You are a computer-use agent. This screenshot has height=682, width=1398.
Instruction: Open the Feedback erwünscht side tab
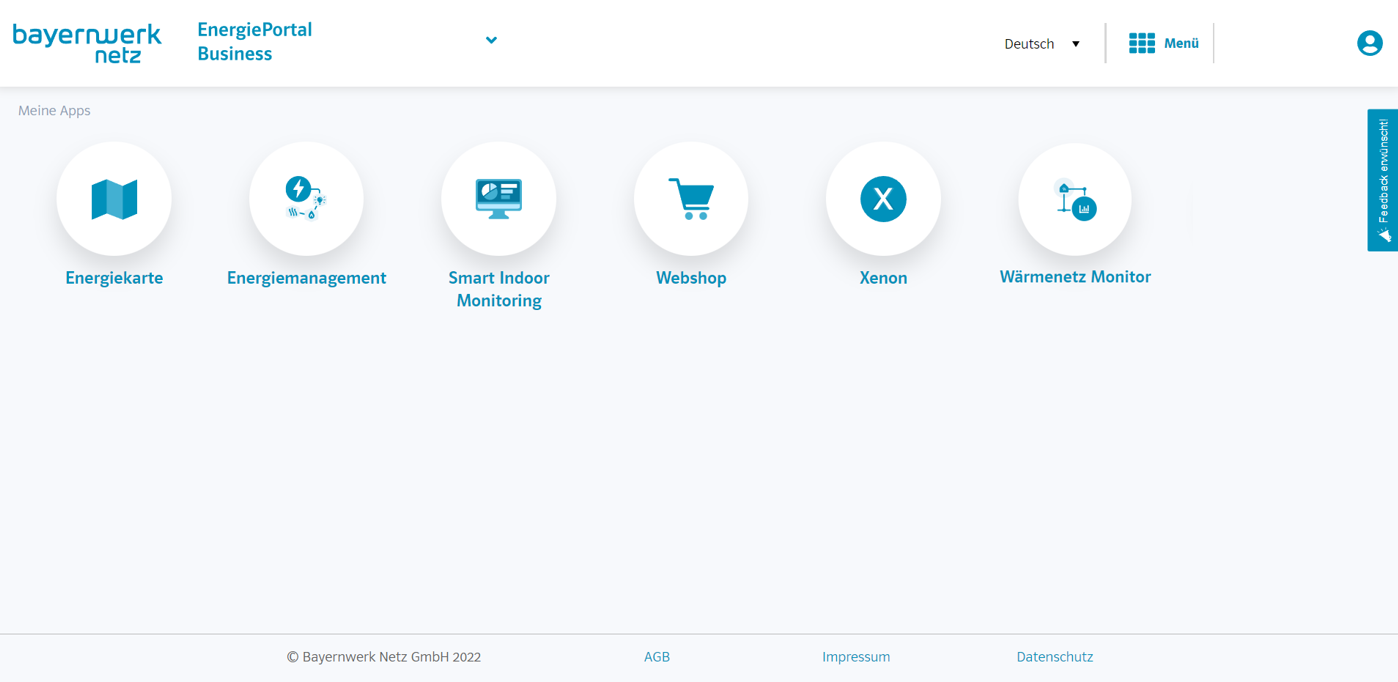pyautogui.click(x=1383, y=180)
